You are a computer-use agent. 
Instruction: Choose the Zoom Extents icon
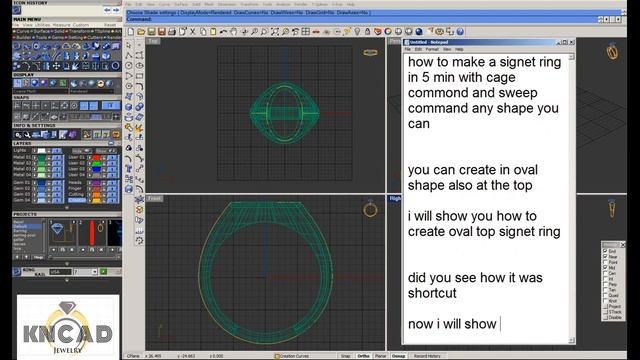275,31
